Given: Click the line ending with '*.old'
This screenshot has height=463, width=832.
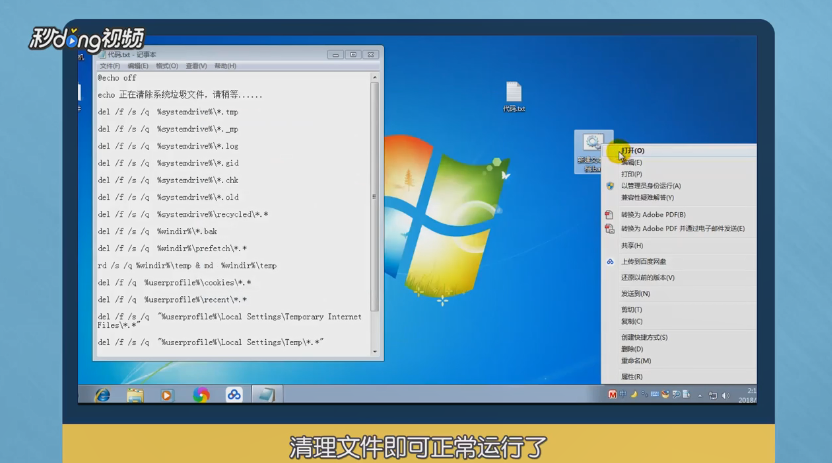Looking at the screenshot, I should pos(168,197).
